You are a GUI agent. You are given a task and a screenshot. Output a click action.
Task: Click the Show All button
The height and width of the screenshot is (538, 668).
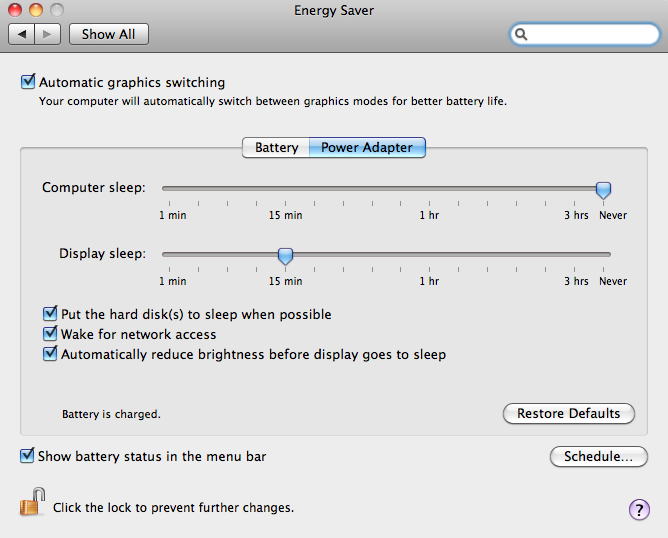point(109,34)
